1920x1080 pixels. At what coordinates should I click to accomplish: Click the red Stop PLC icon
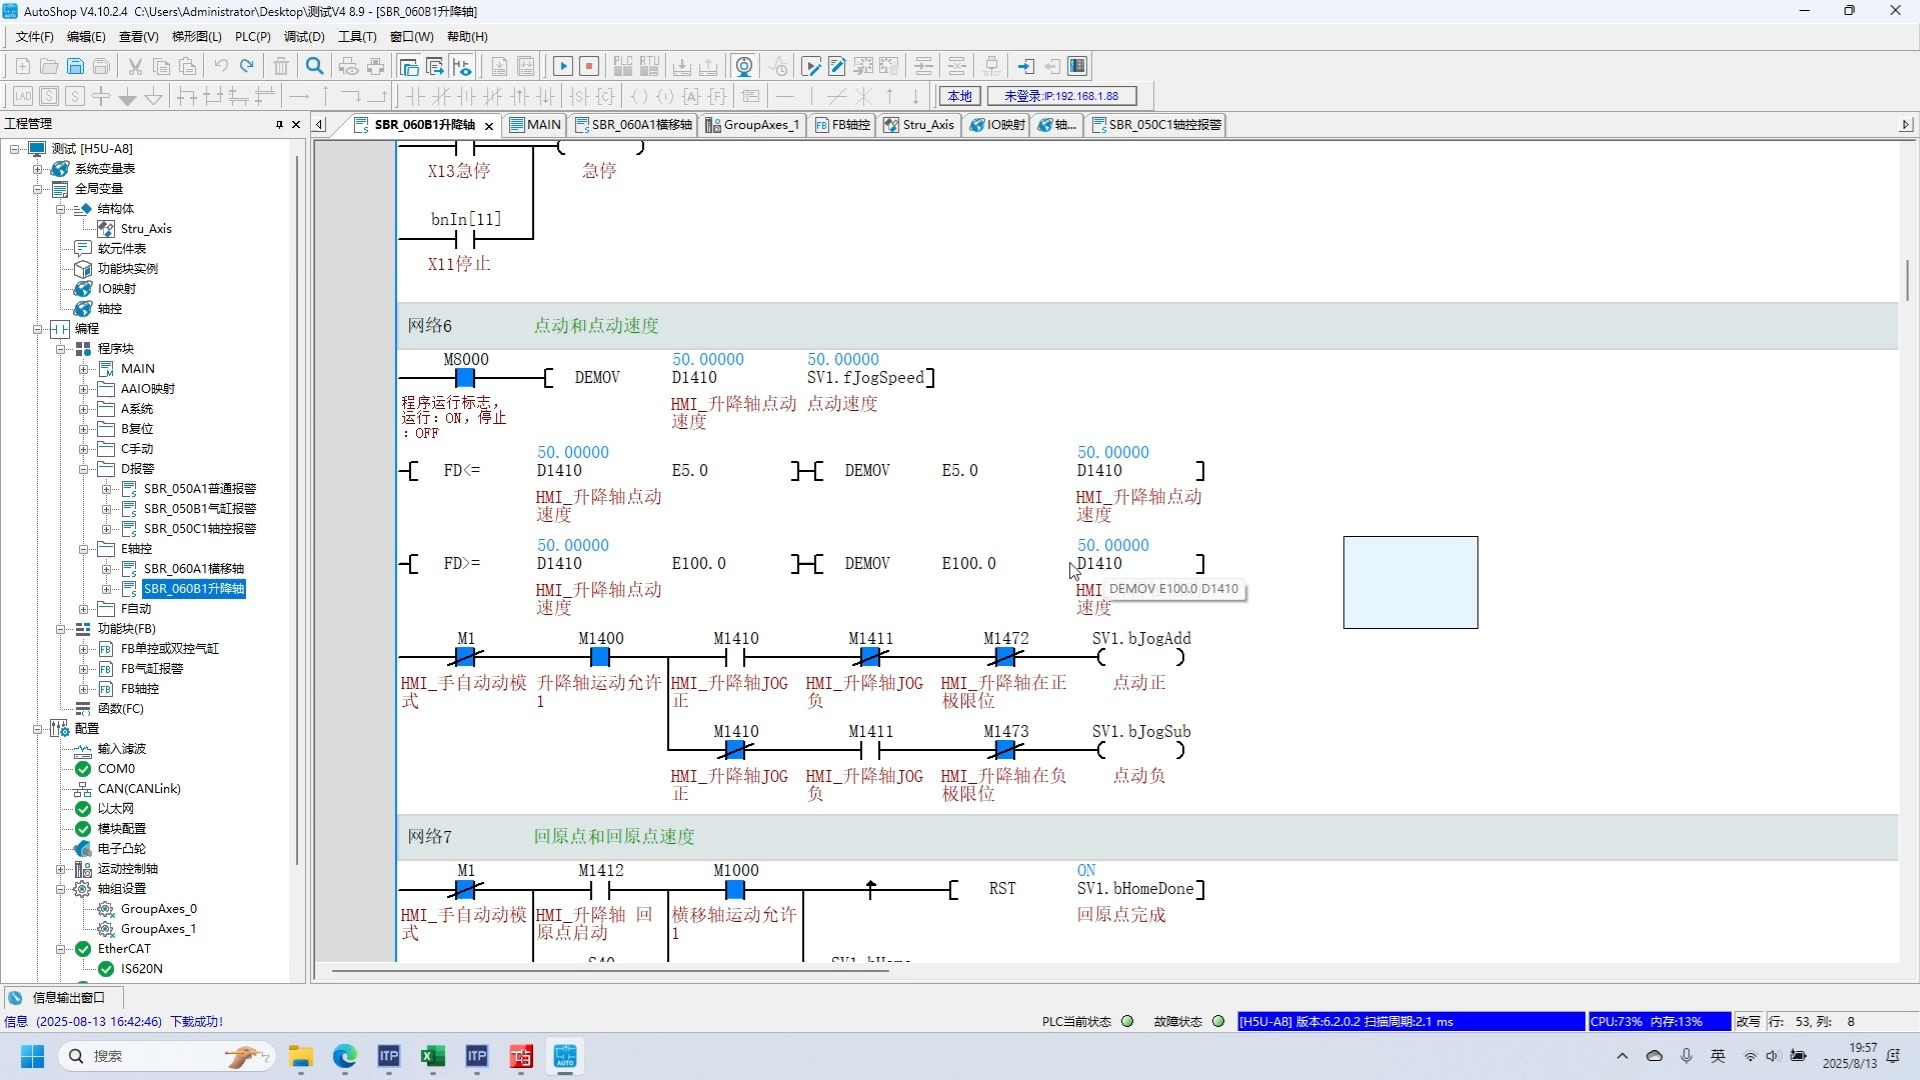point(589,66)
